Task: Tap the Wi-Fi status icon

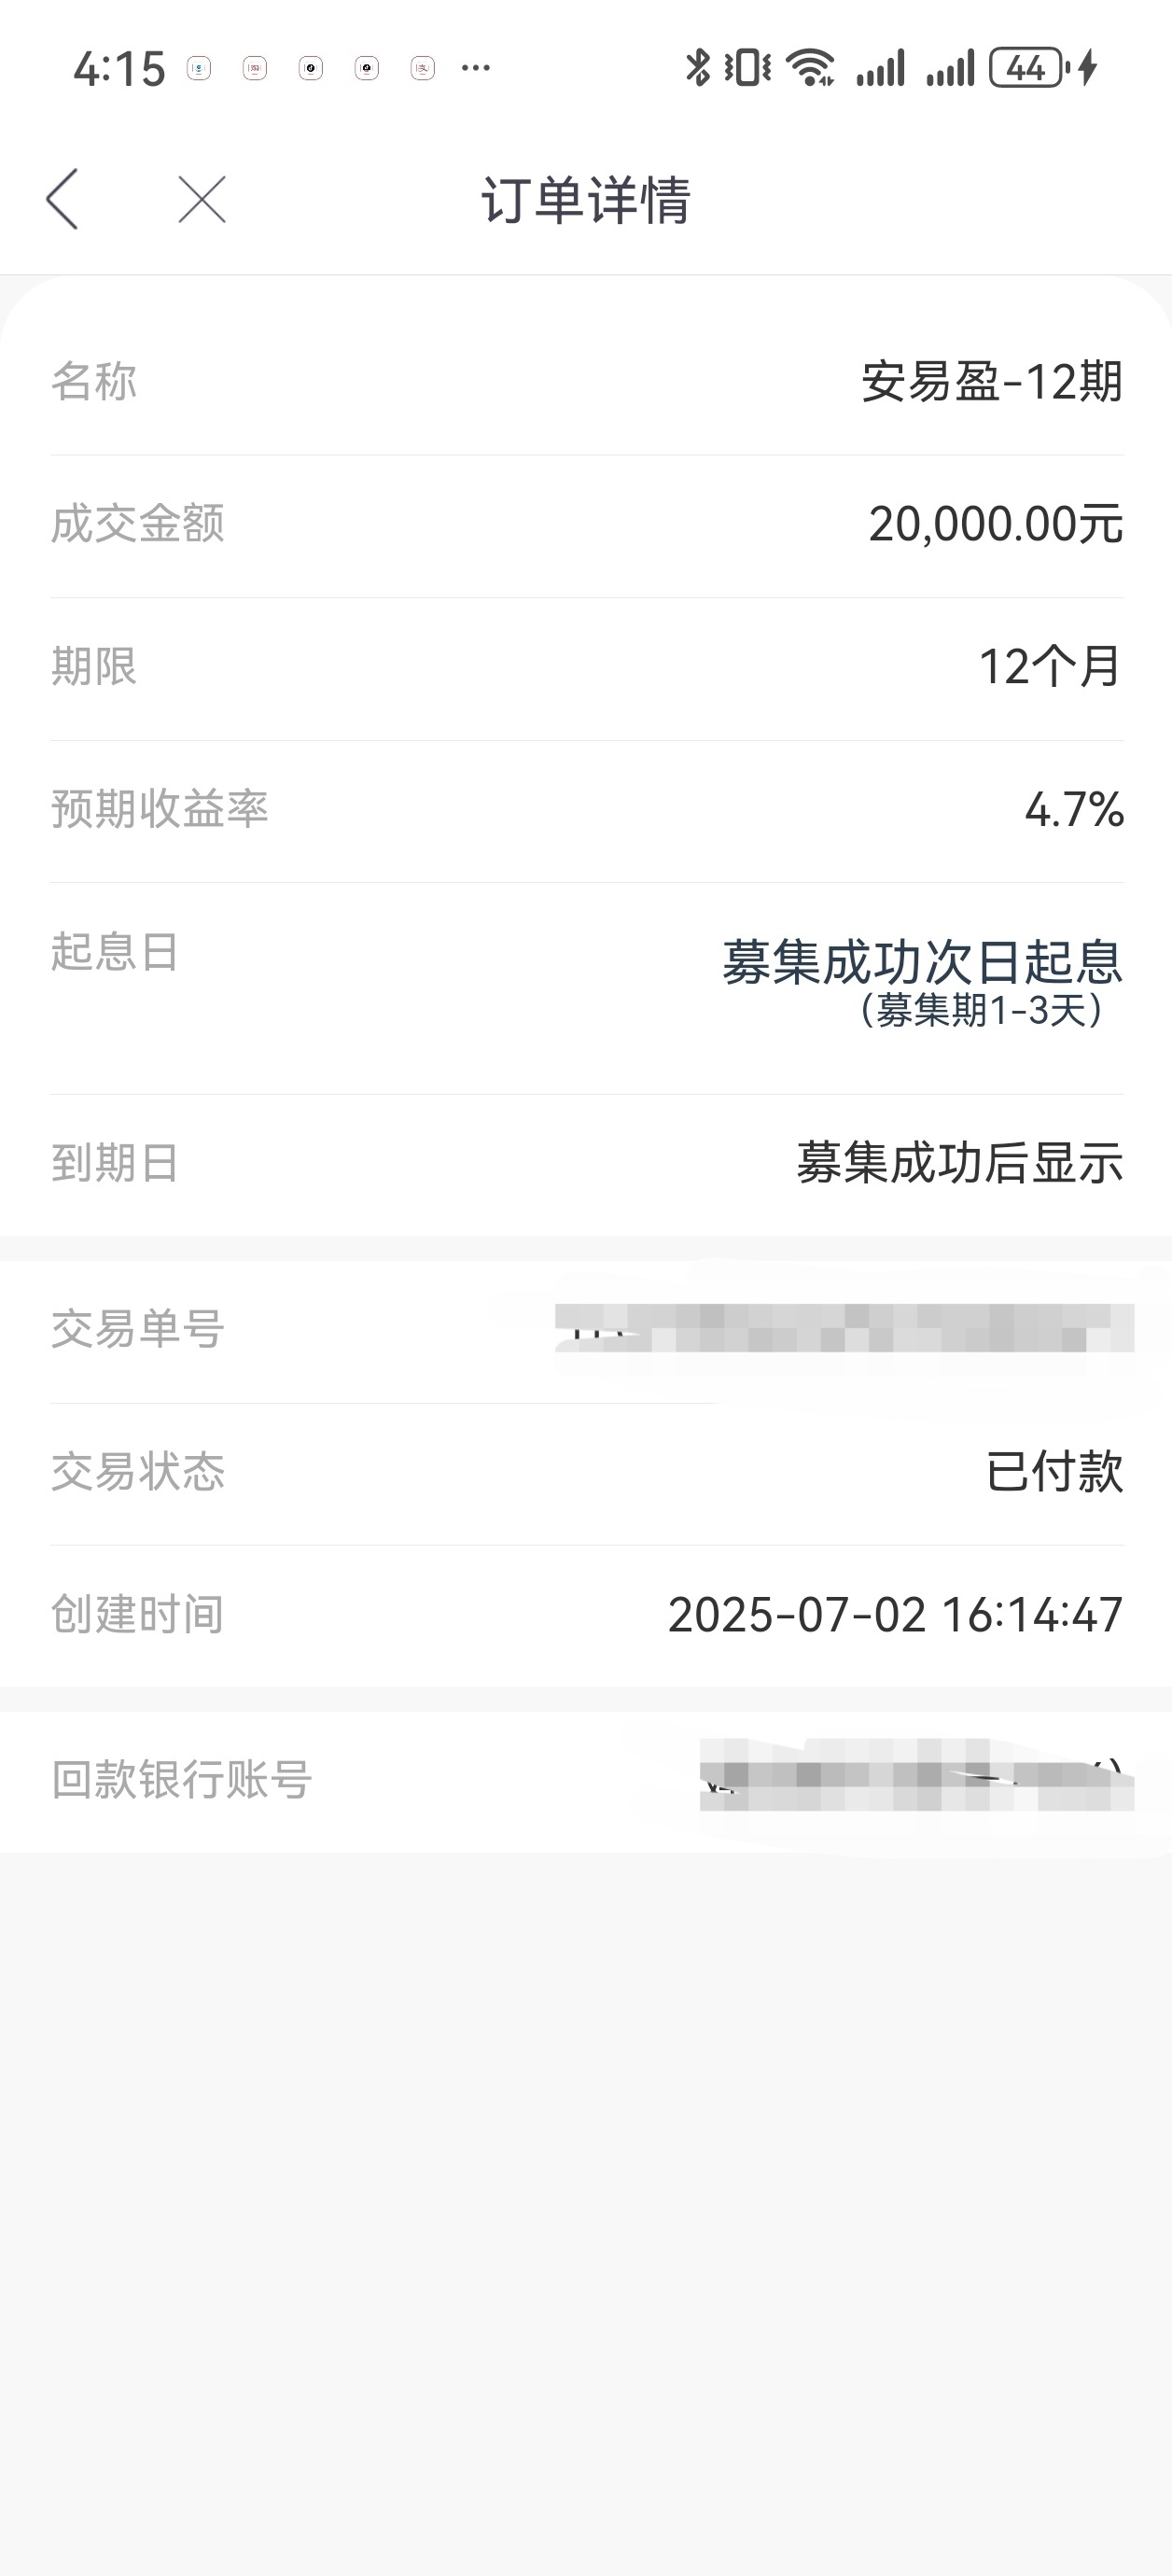Action: (811, 68)
